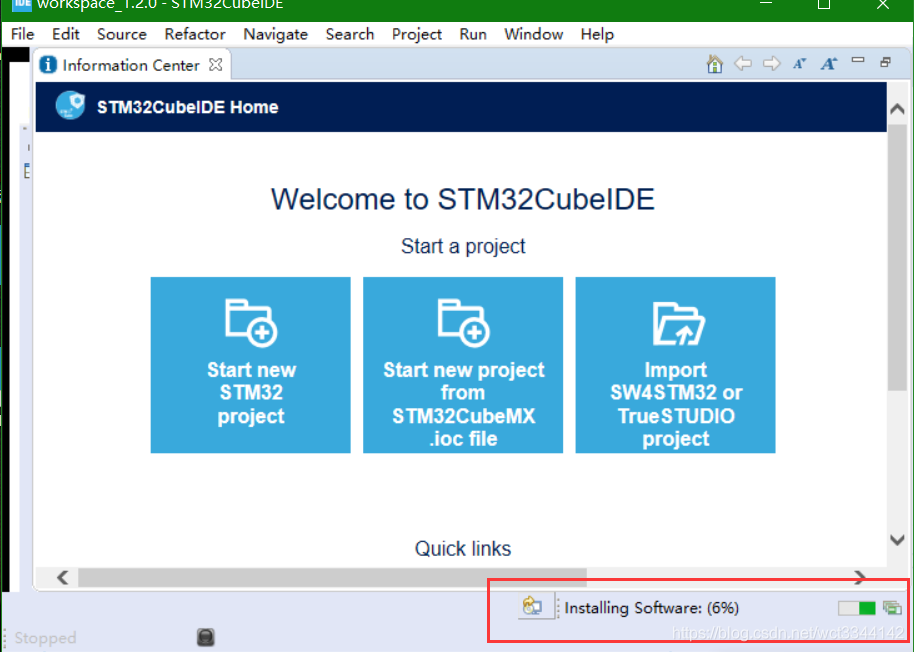
Task: Minimize the Information Center view
Action: pyautogui.click(x=857, y=60)
